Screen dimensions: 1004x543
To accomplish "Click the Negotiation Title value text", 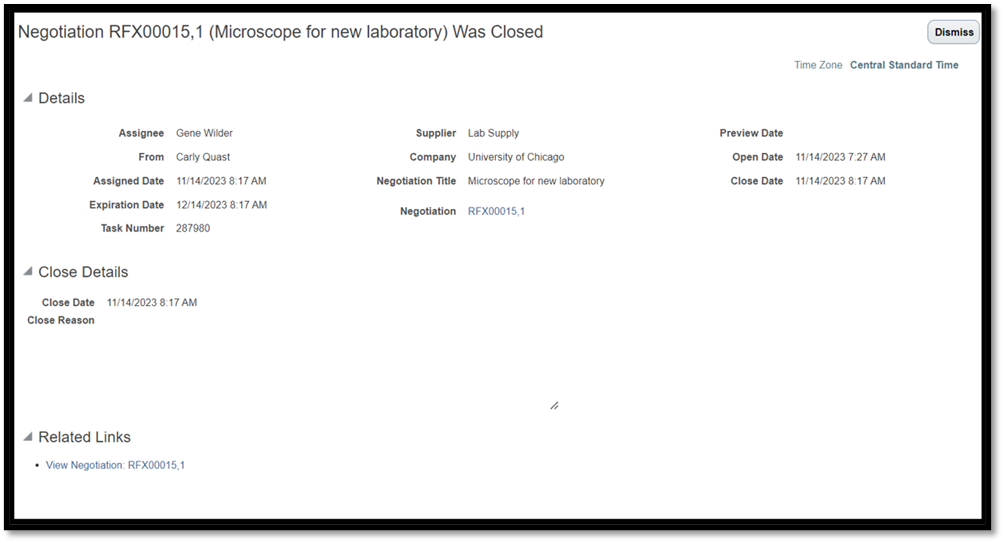I will [x=536, y=181].
